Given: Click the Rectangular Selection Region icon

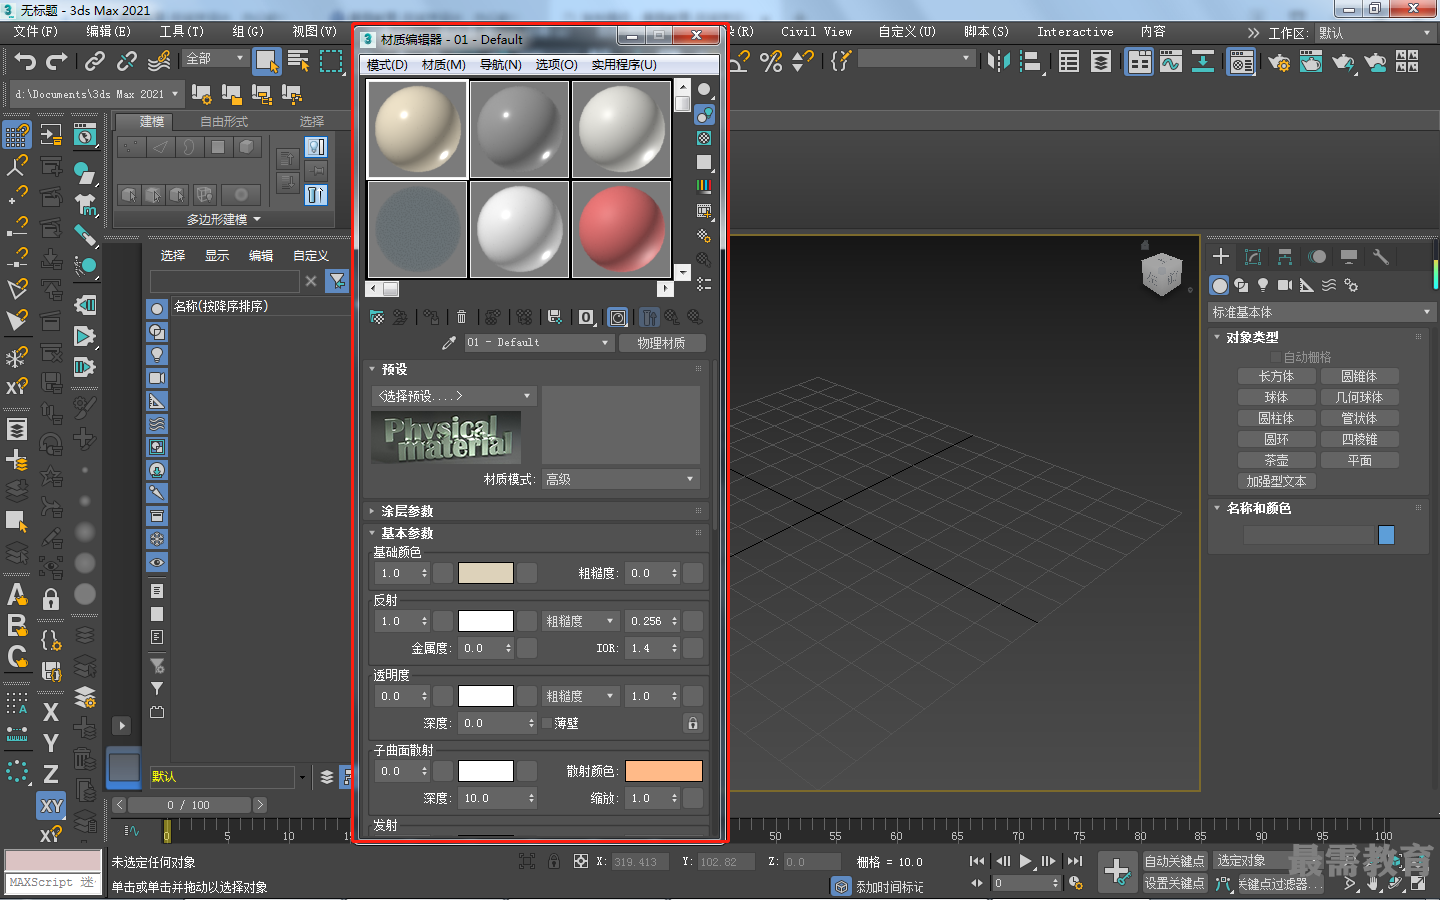Looking at the screenshot, I should 331,61.
